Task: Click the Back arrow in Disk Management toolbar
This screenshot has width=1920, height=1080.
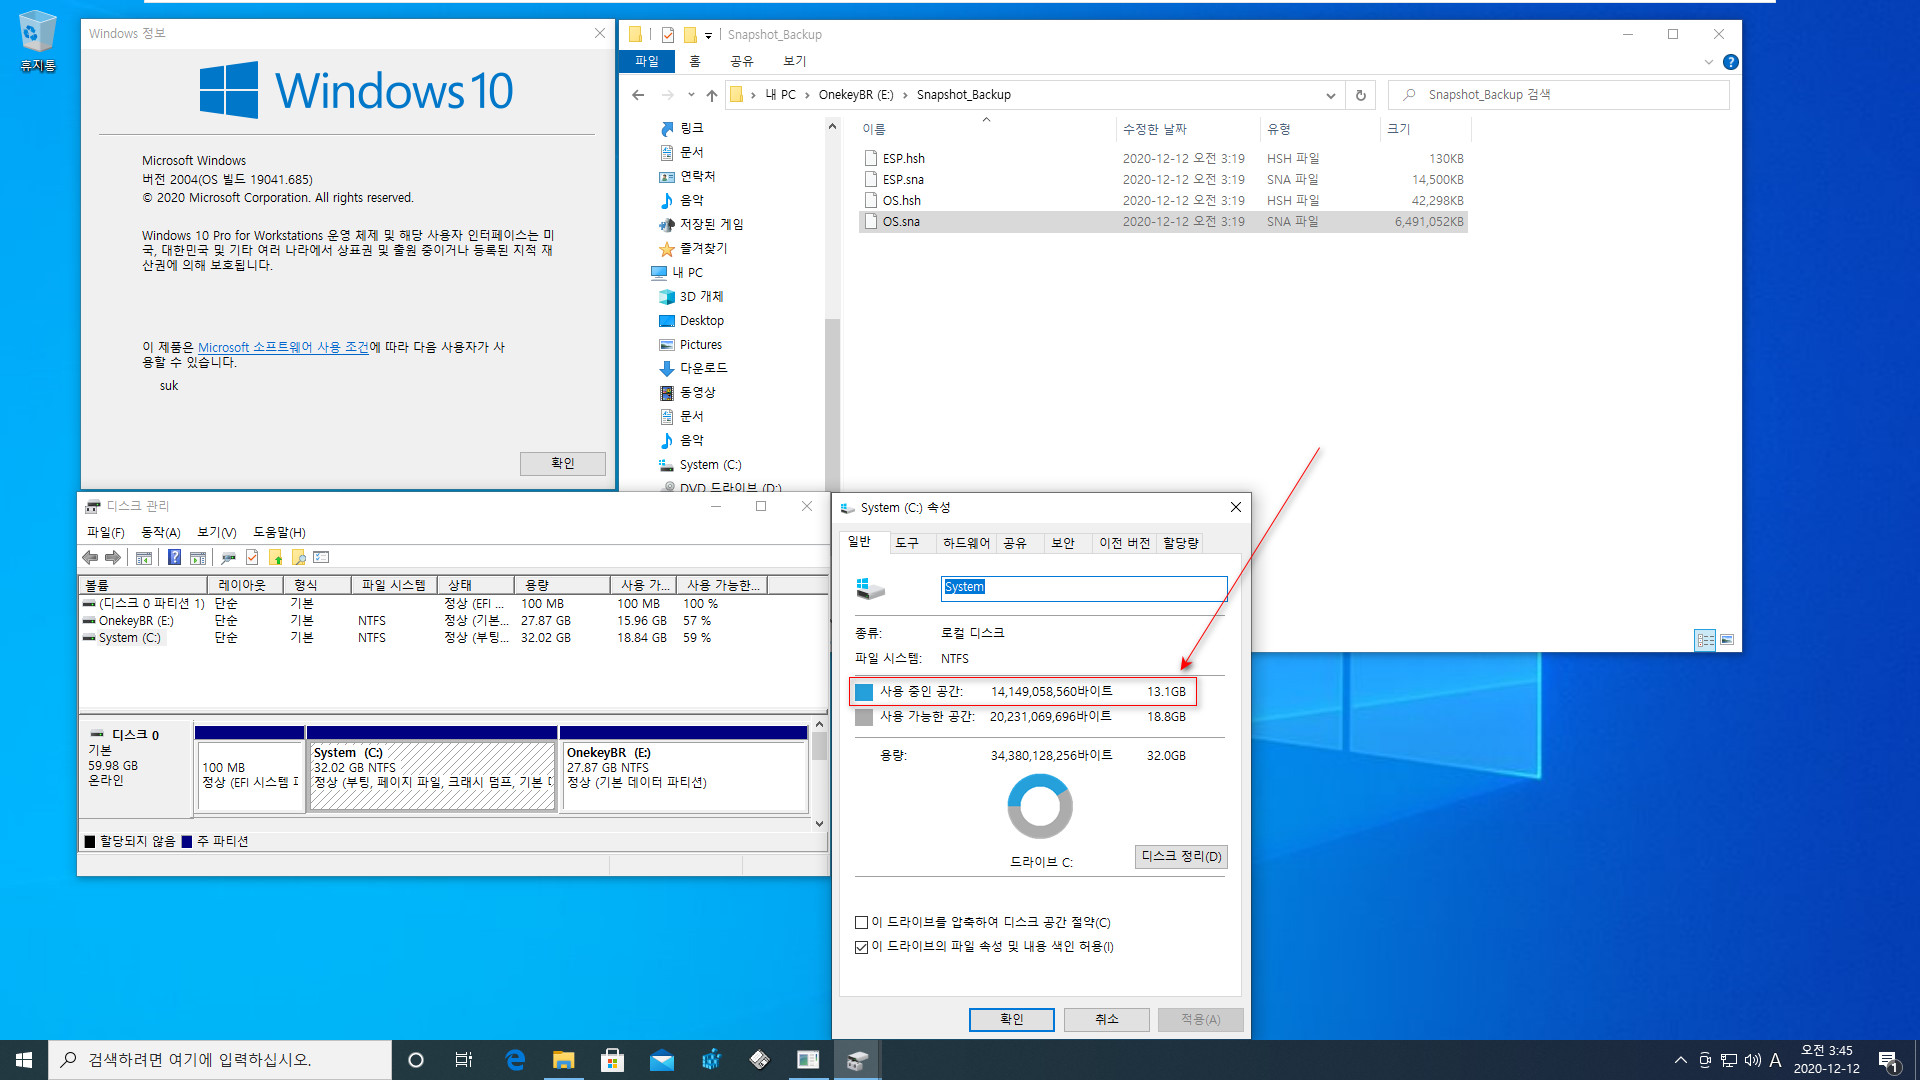Action: coord(90,558)
